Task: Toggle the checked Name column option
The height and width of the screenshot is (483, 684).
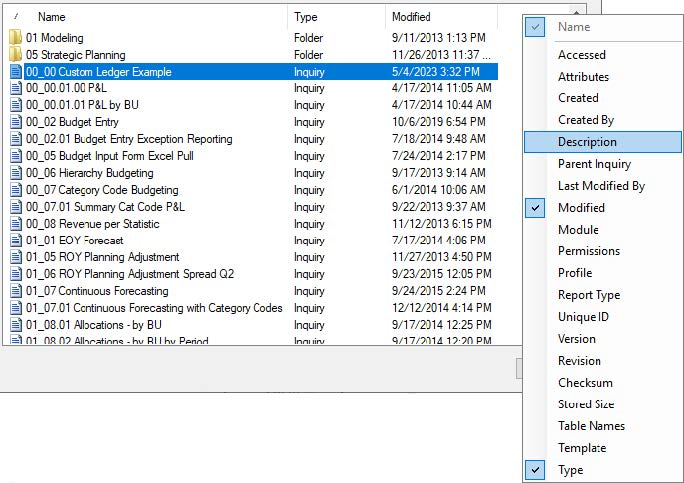Action: (x=573, y=27)
